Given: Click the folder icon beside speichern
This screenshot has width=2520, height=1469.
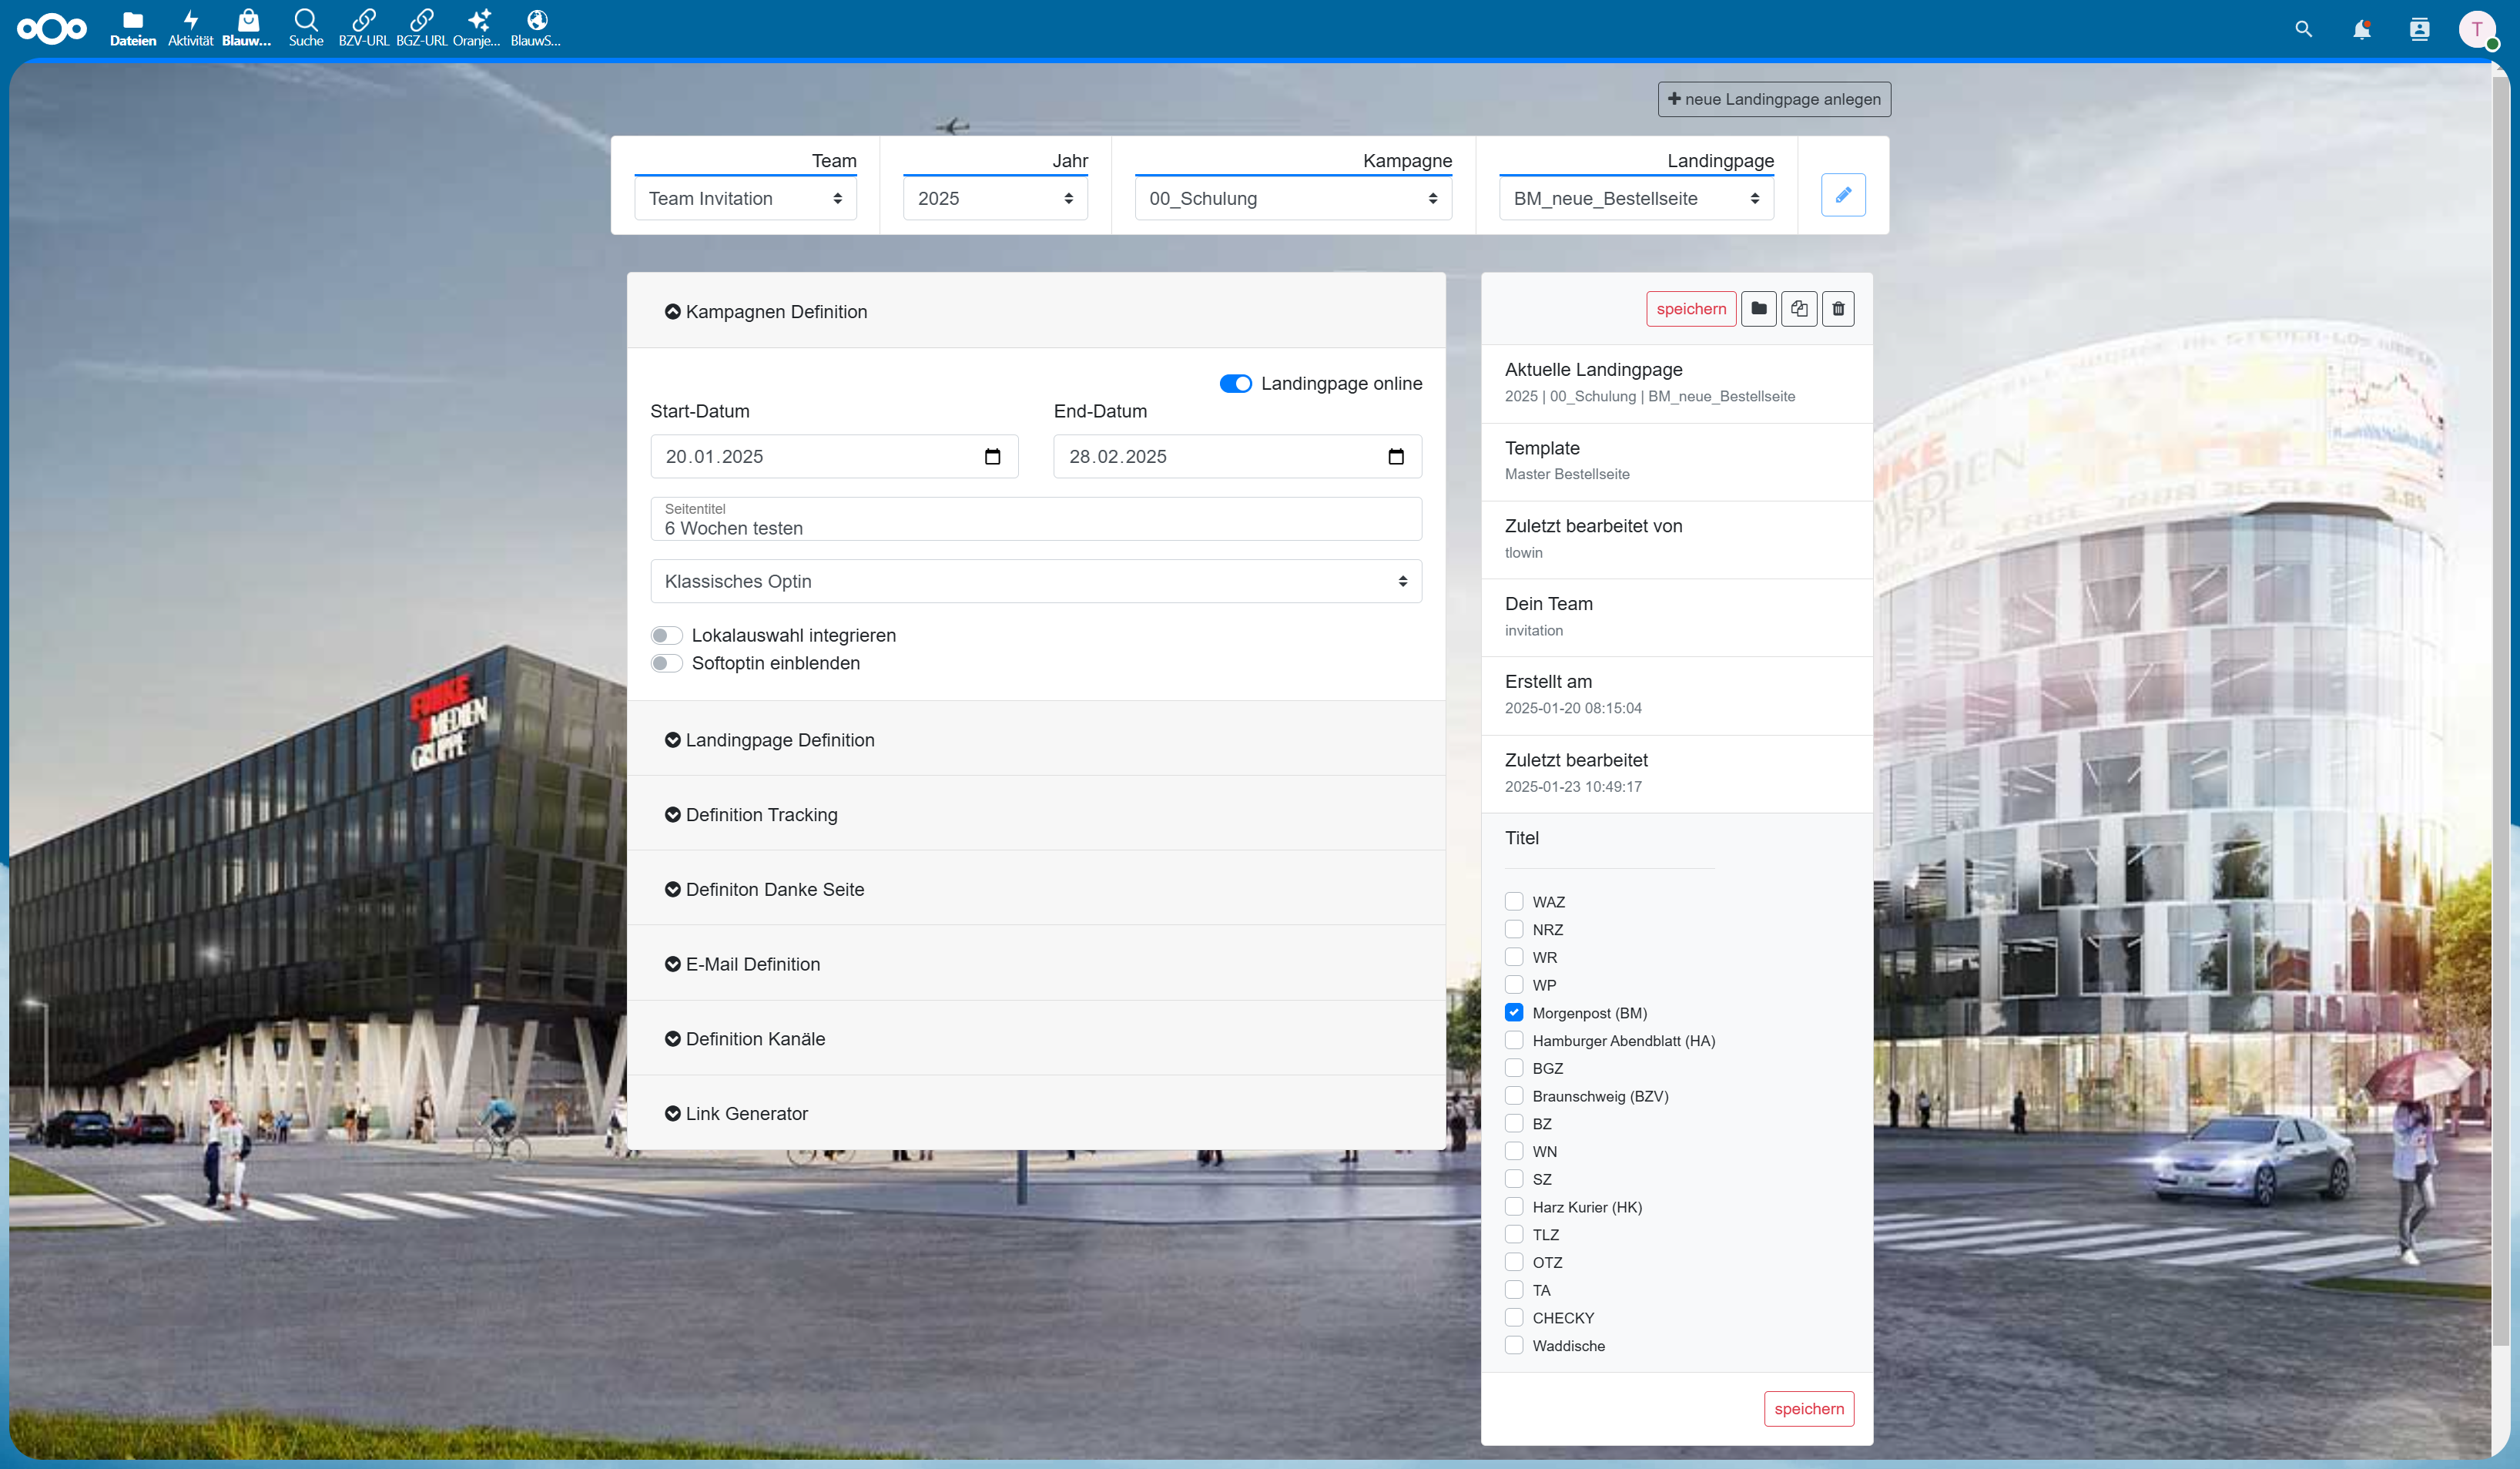Looking at the screenshot, I should [1758, 309].
